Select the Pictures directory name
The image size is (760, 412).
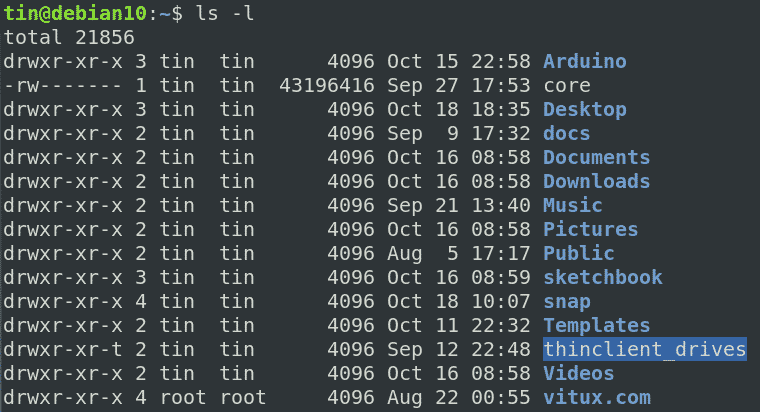point(590,229)
